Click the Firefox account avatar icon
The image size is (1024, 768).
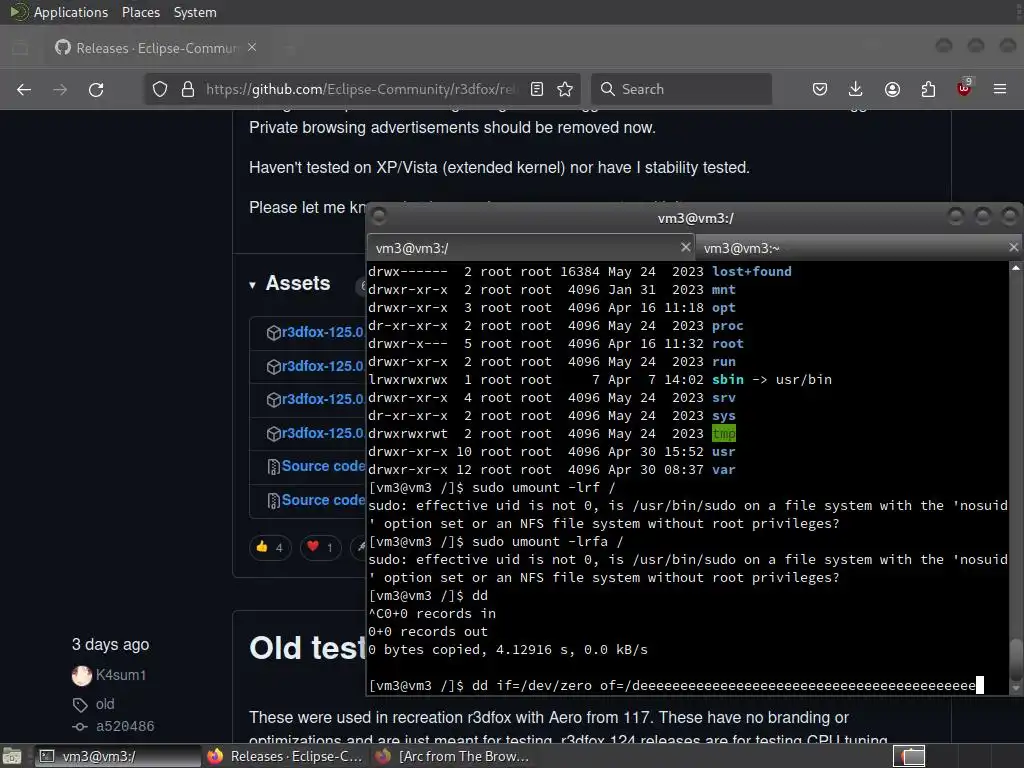(x=892, y=89)
